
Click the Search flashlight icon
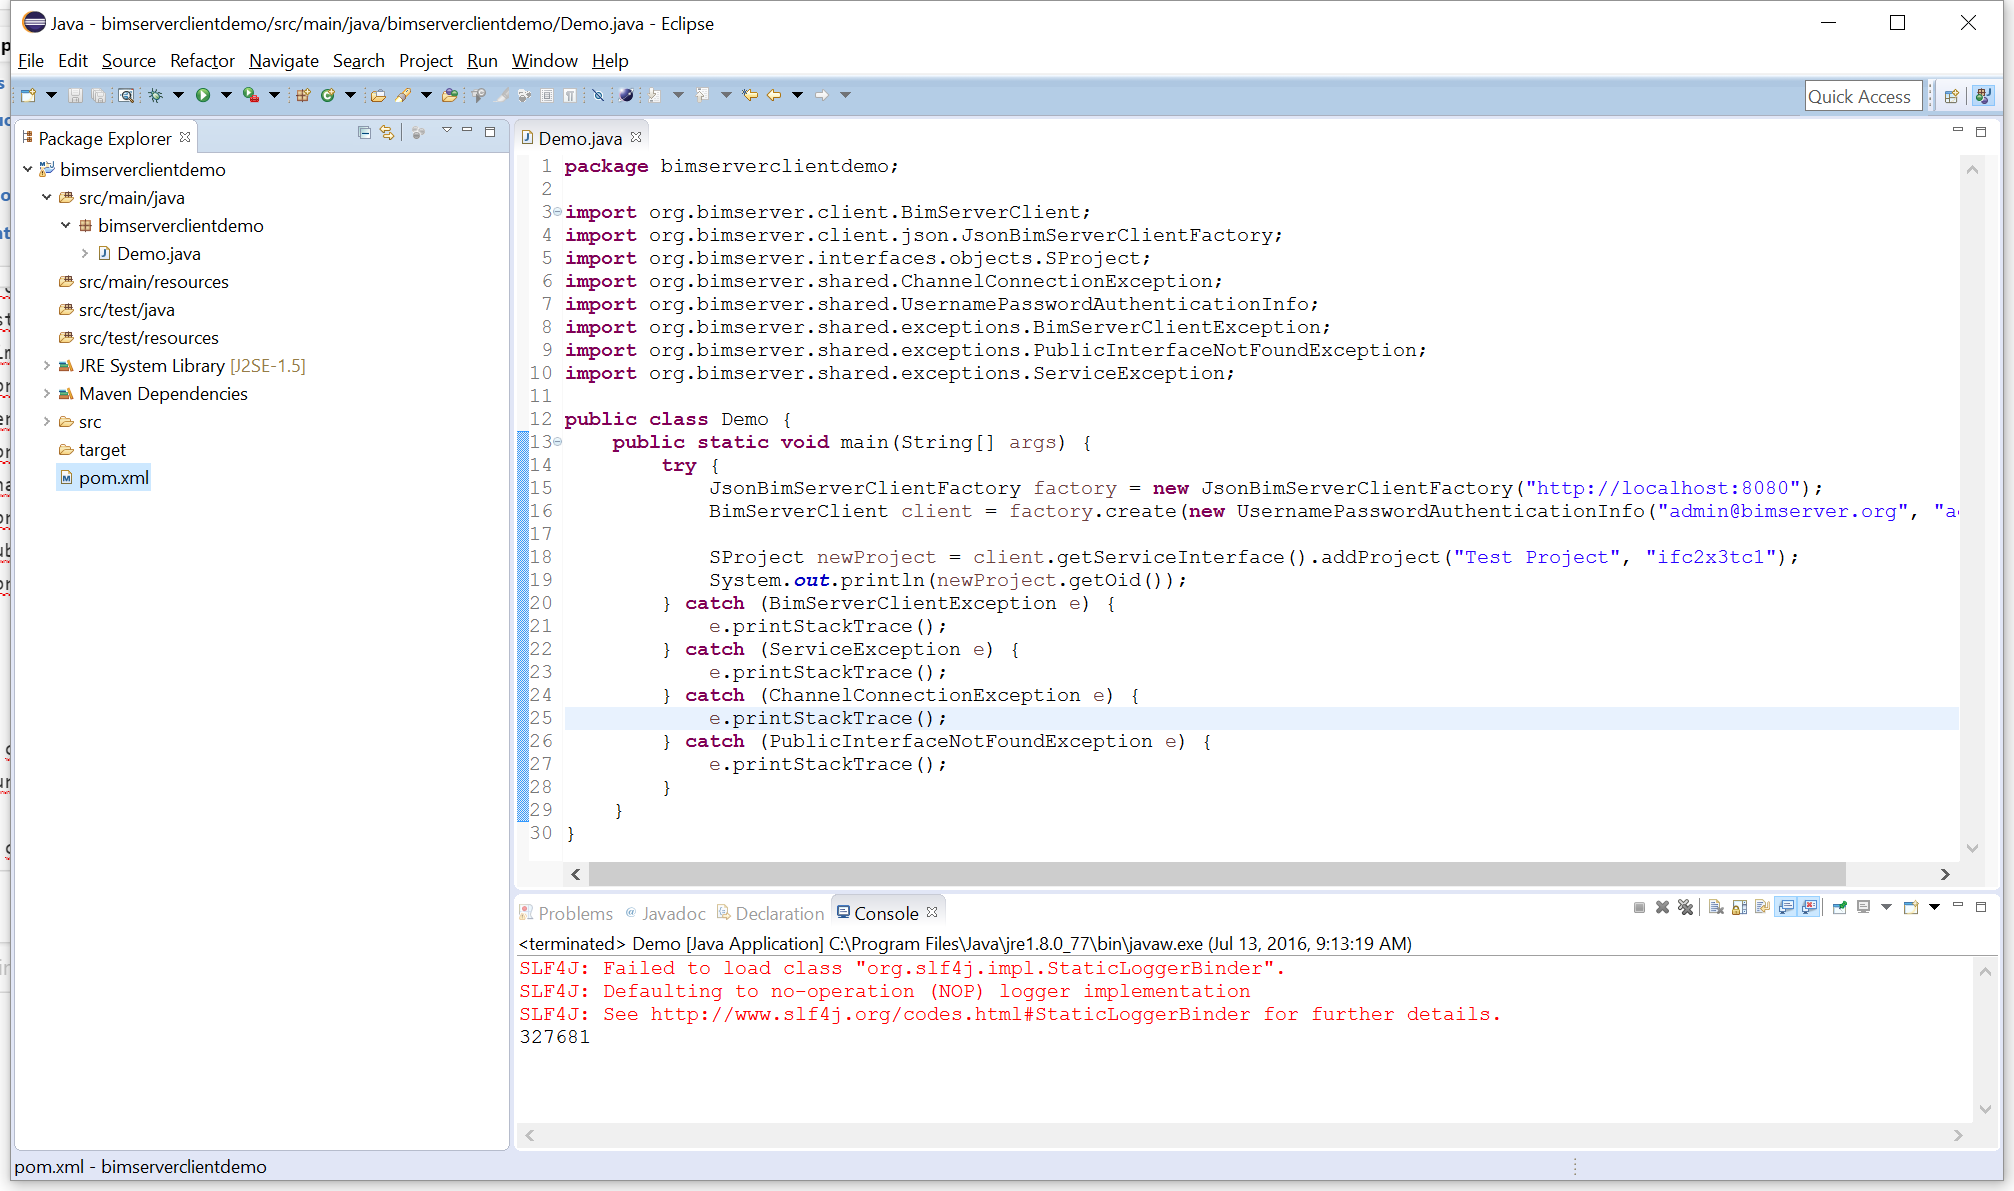coord(403,95)
